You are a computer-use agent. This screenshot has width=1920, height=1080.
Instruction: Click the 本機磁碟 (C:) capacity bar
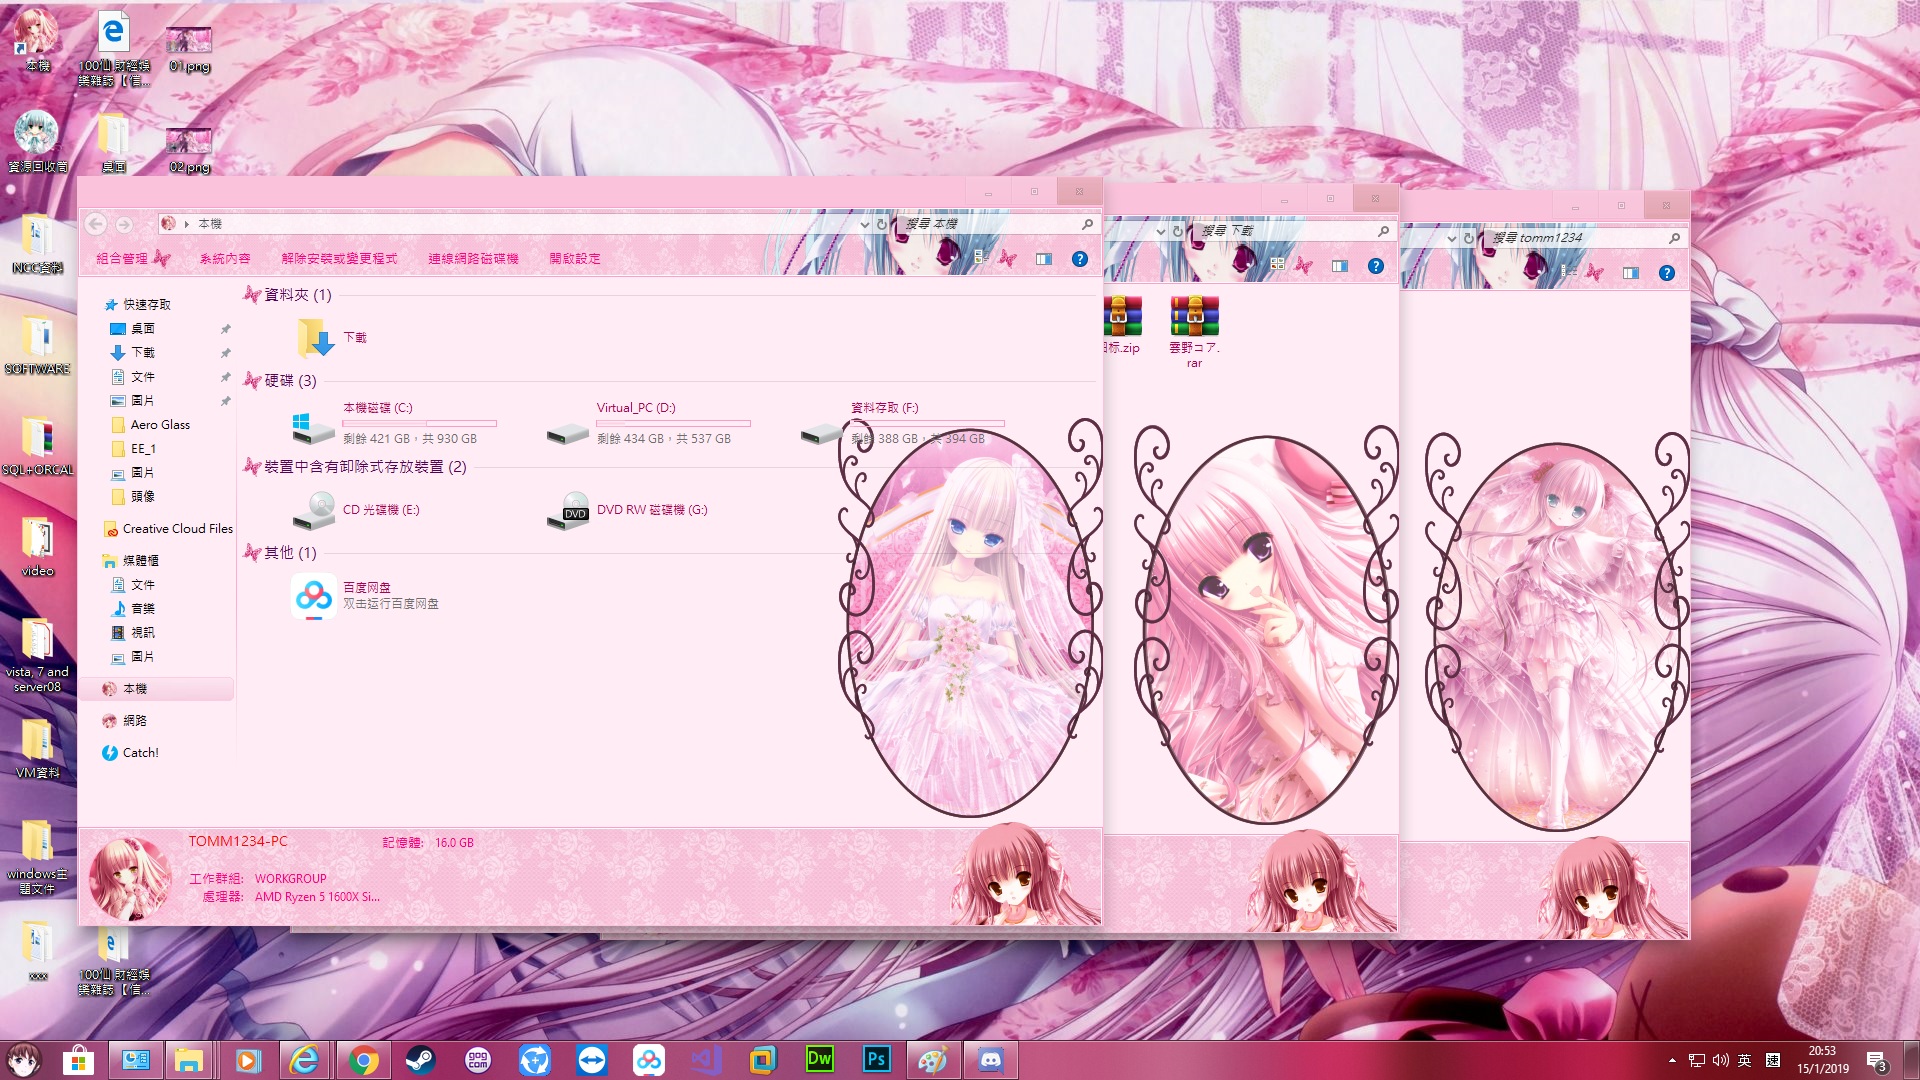click(419, 424)
